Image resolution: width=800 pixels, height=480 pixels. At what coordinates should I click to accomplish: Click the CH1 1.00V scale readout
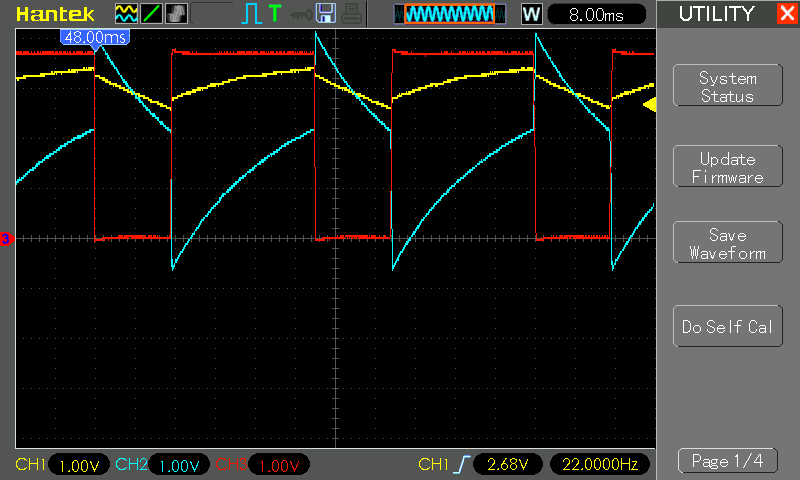(79, 465)
